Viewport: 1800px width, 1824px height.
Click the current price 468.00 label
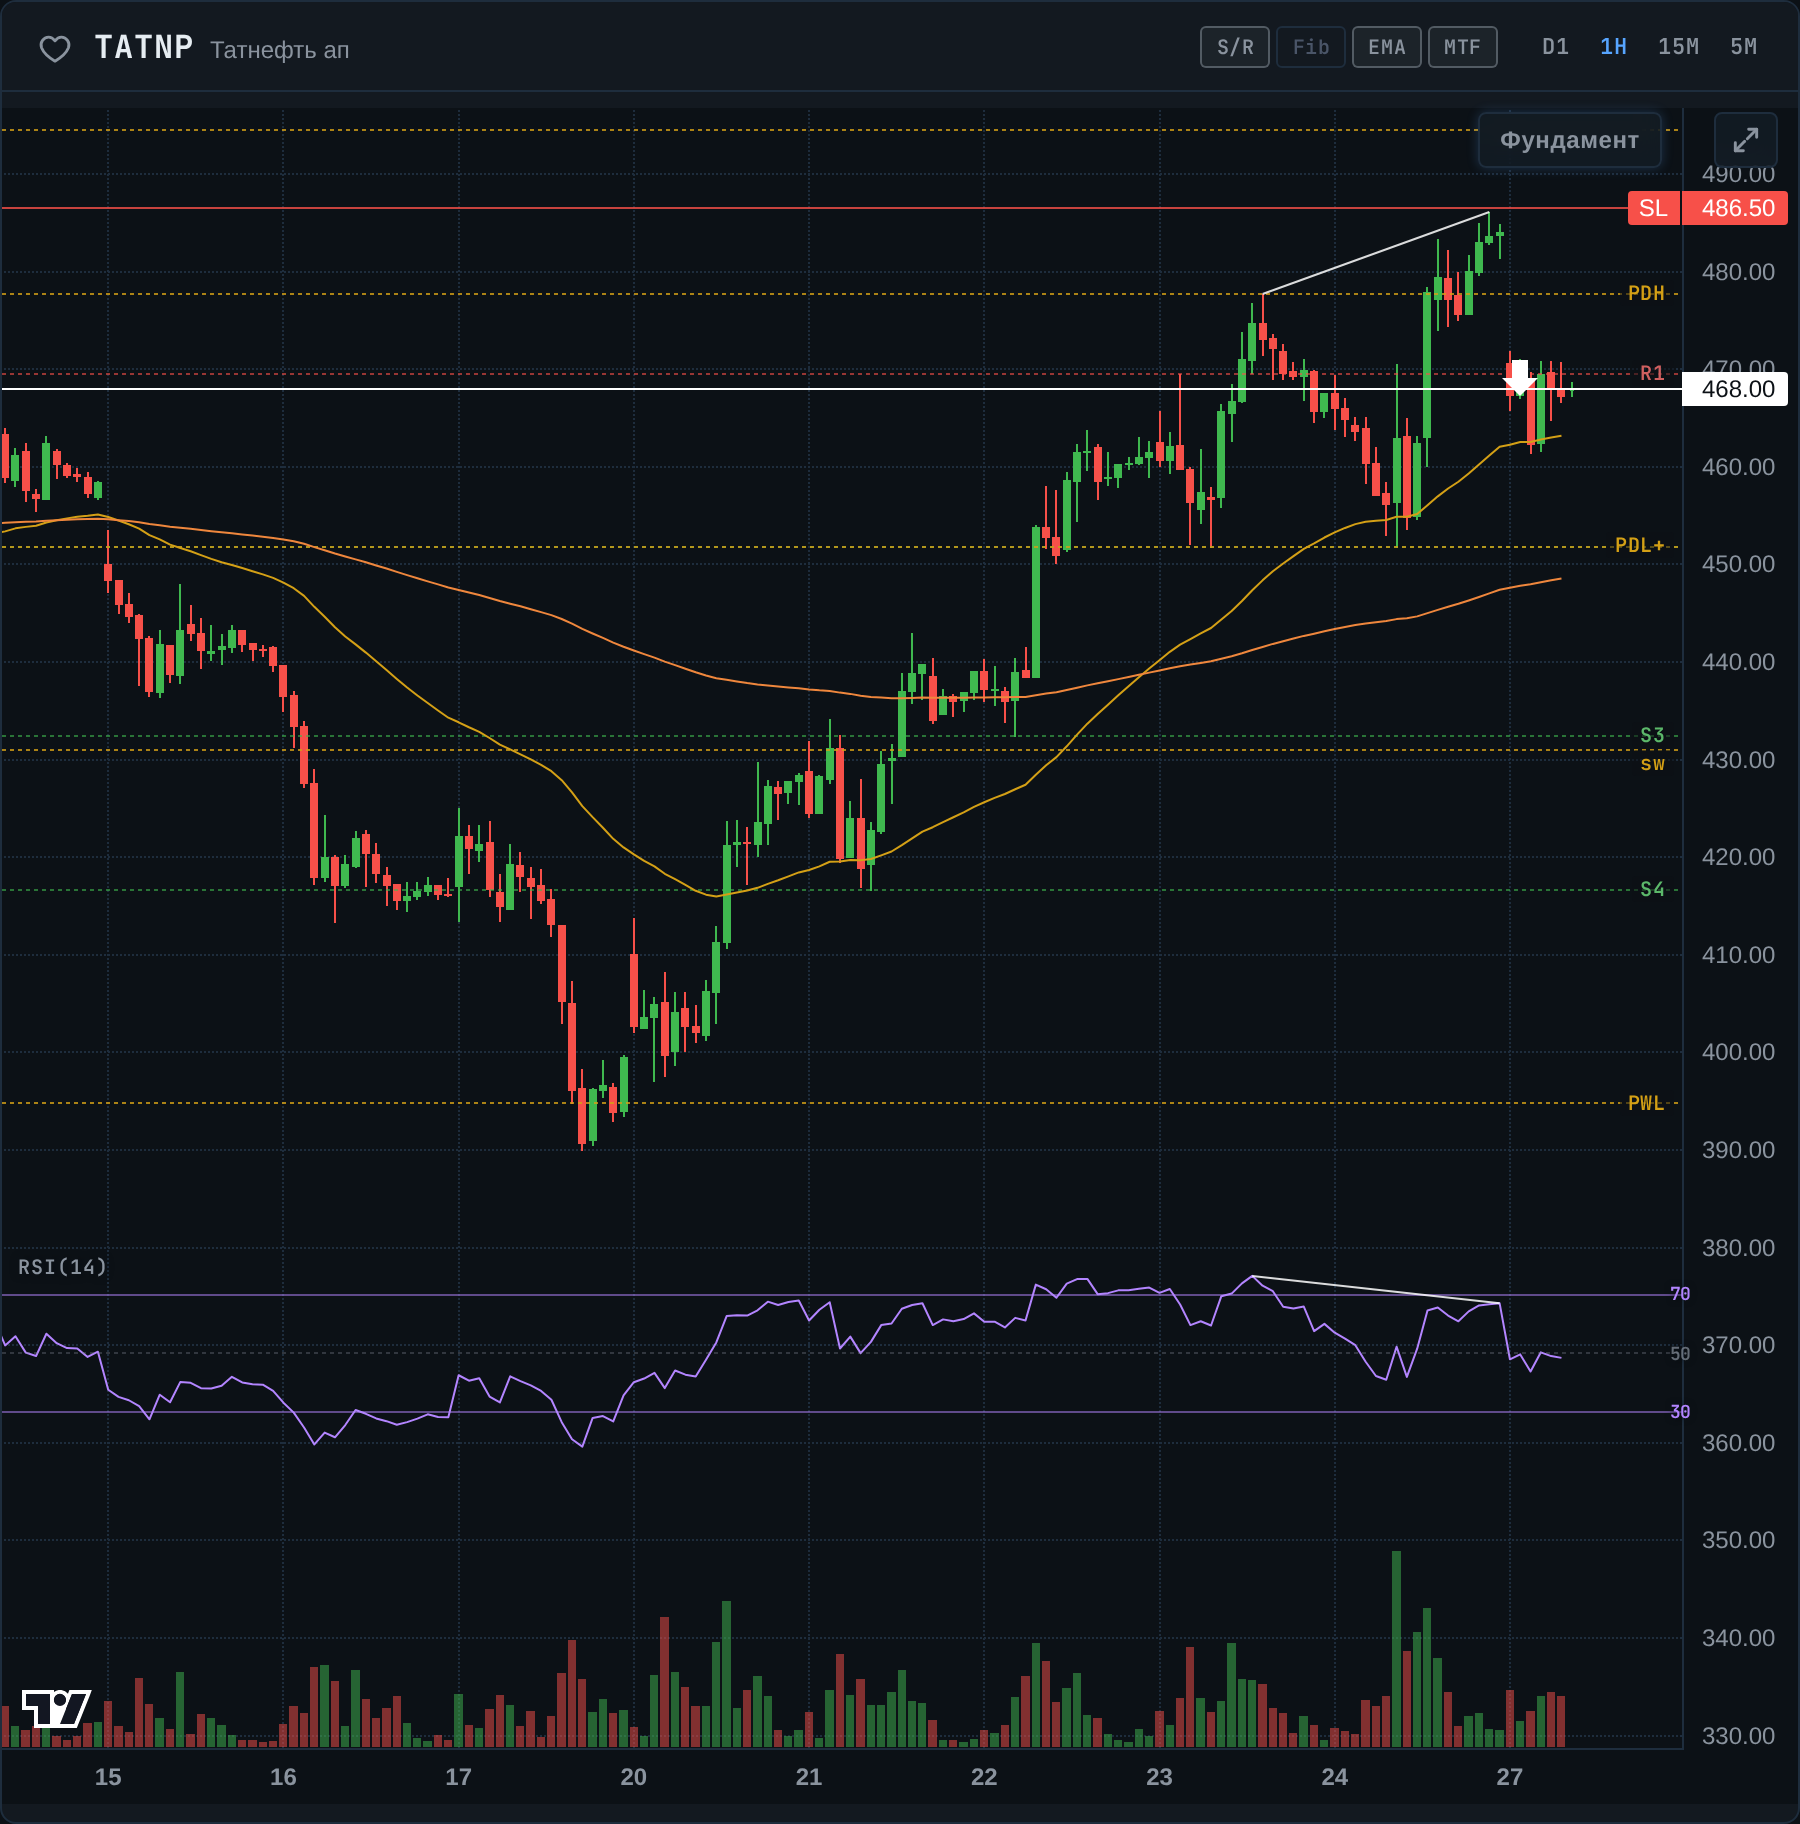pos(1735,389)
